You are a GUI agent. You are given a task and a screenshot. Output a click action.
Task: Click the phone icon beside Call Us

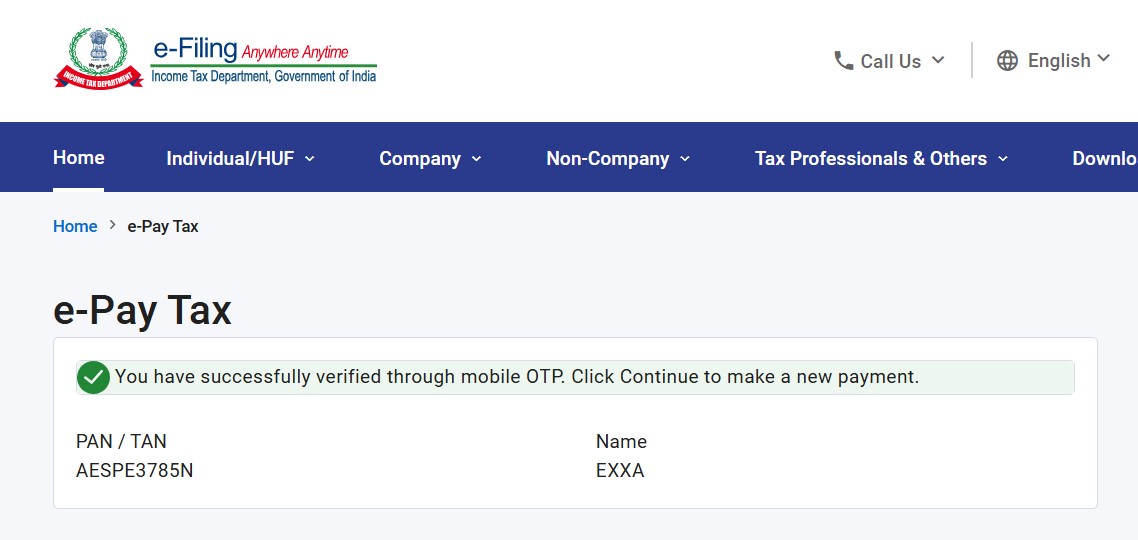tap(843, 61)
